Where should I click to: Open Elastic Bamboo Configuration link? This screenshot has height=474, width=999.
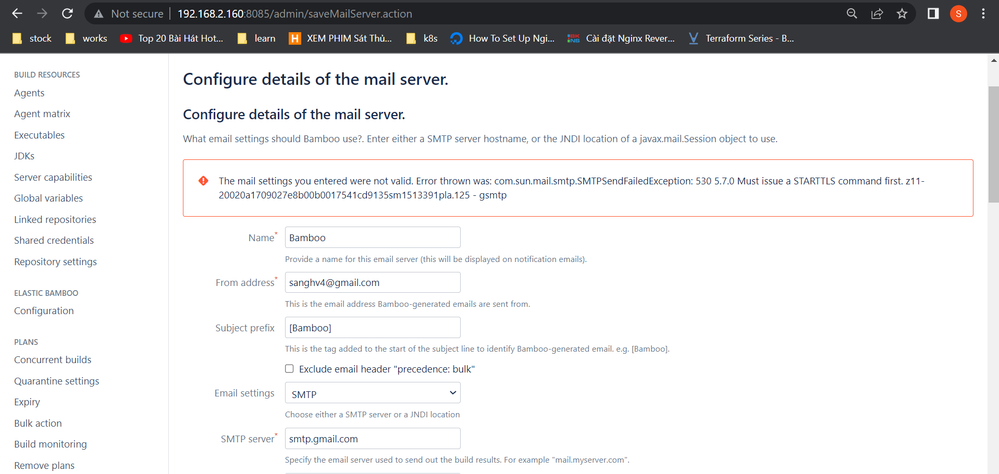[44, 311]
